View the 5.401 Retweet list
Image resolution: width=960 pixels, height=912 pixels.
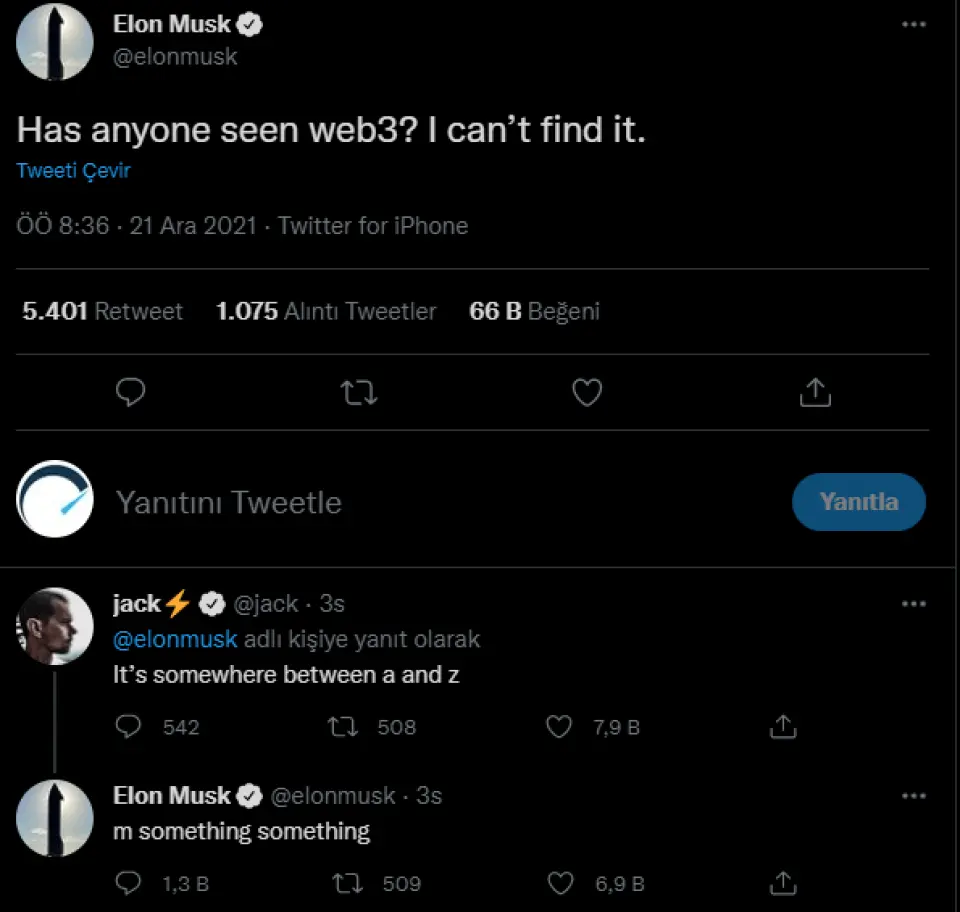point(102,312)
